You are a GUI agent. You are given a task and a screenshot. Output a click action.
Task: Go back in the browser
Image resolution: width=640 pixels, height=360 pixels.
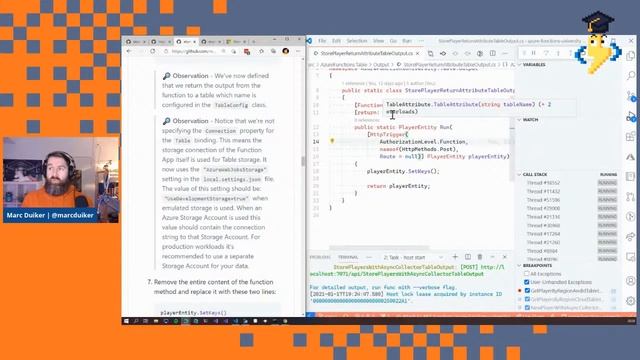pyautogui.click(x=129, y=51)
